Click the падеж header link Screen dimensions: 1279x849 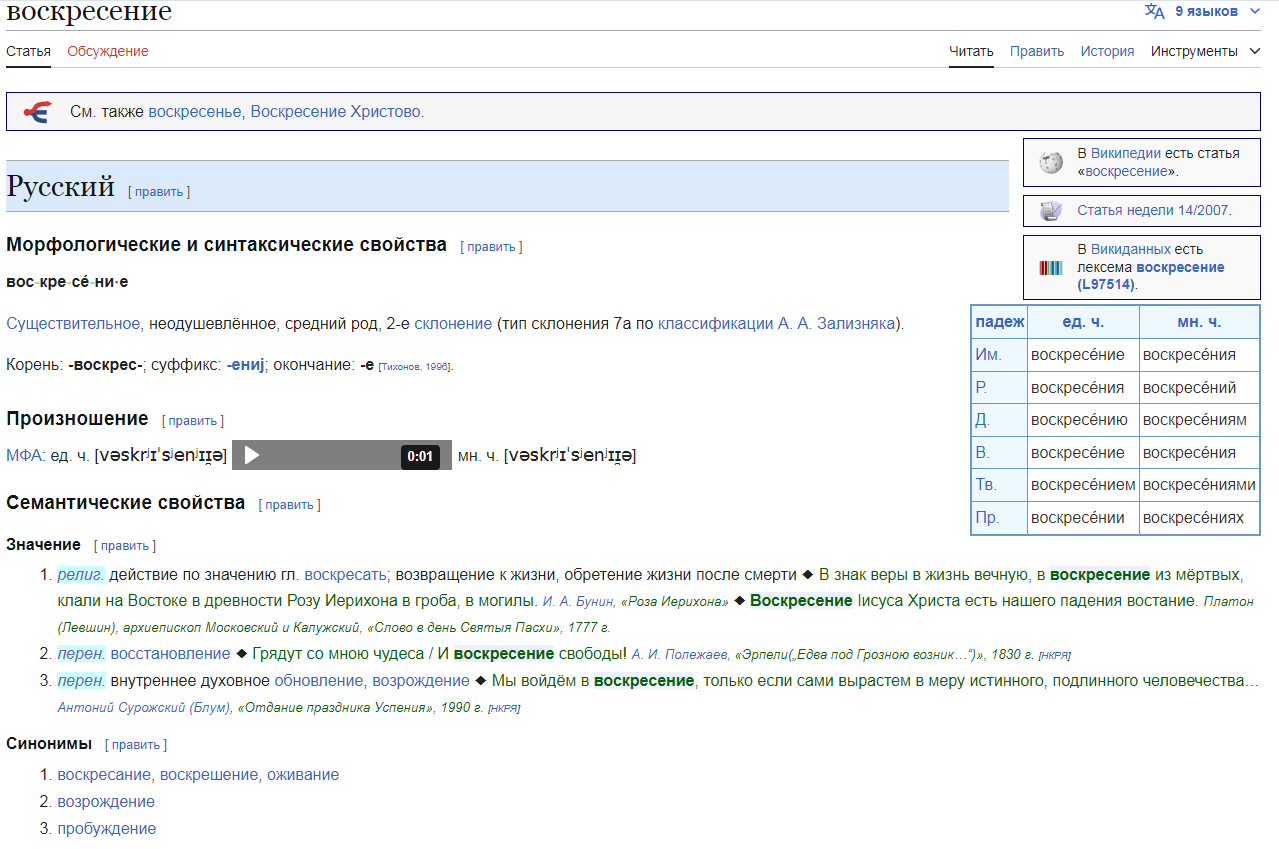(x=999, y=322)
